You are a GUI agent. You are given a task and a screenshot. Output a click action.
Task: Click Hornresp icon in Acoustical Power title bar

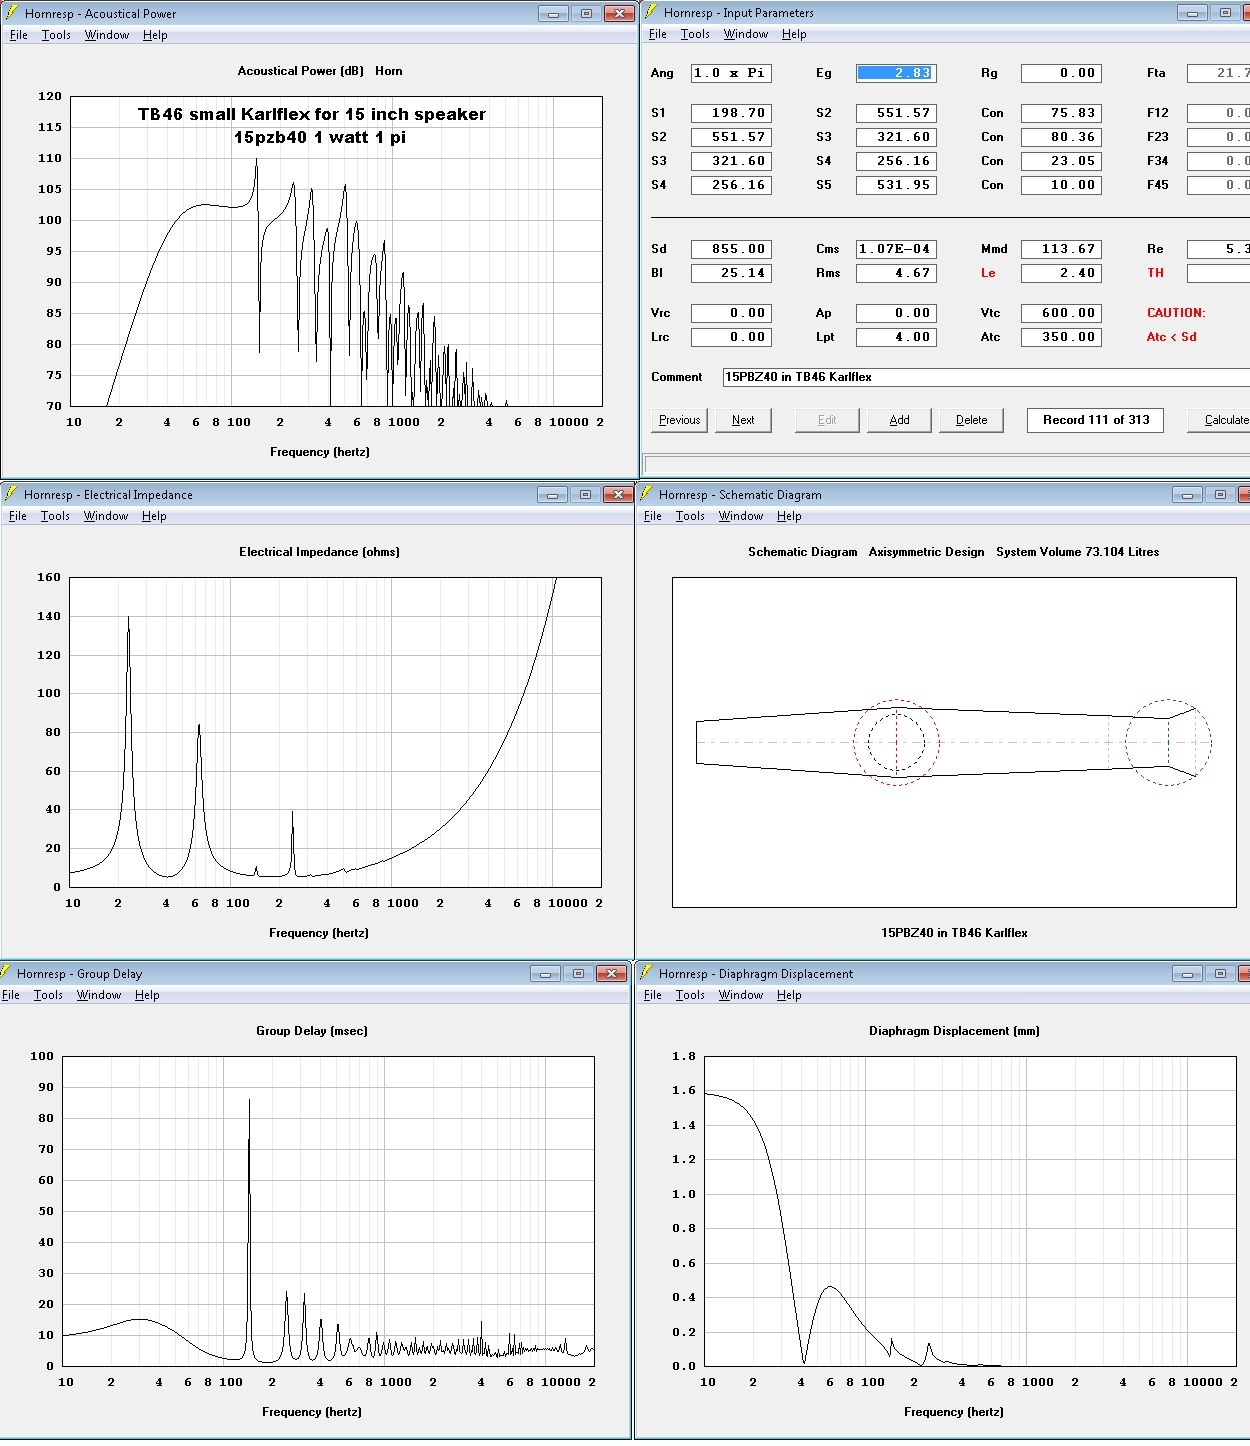12,13
